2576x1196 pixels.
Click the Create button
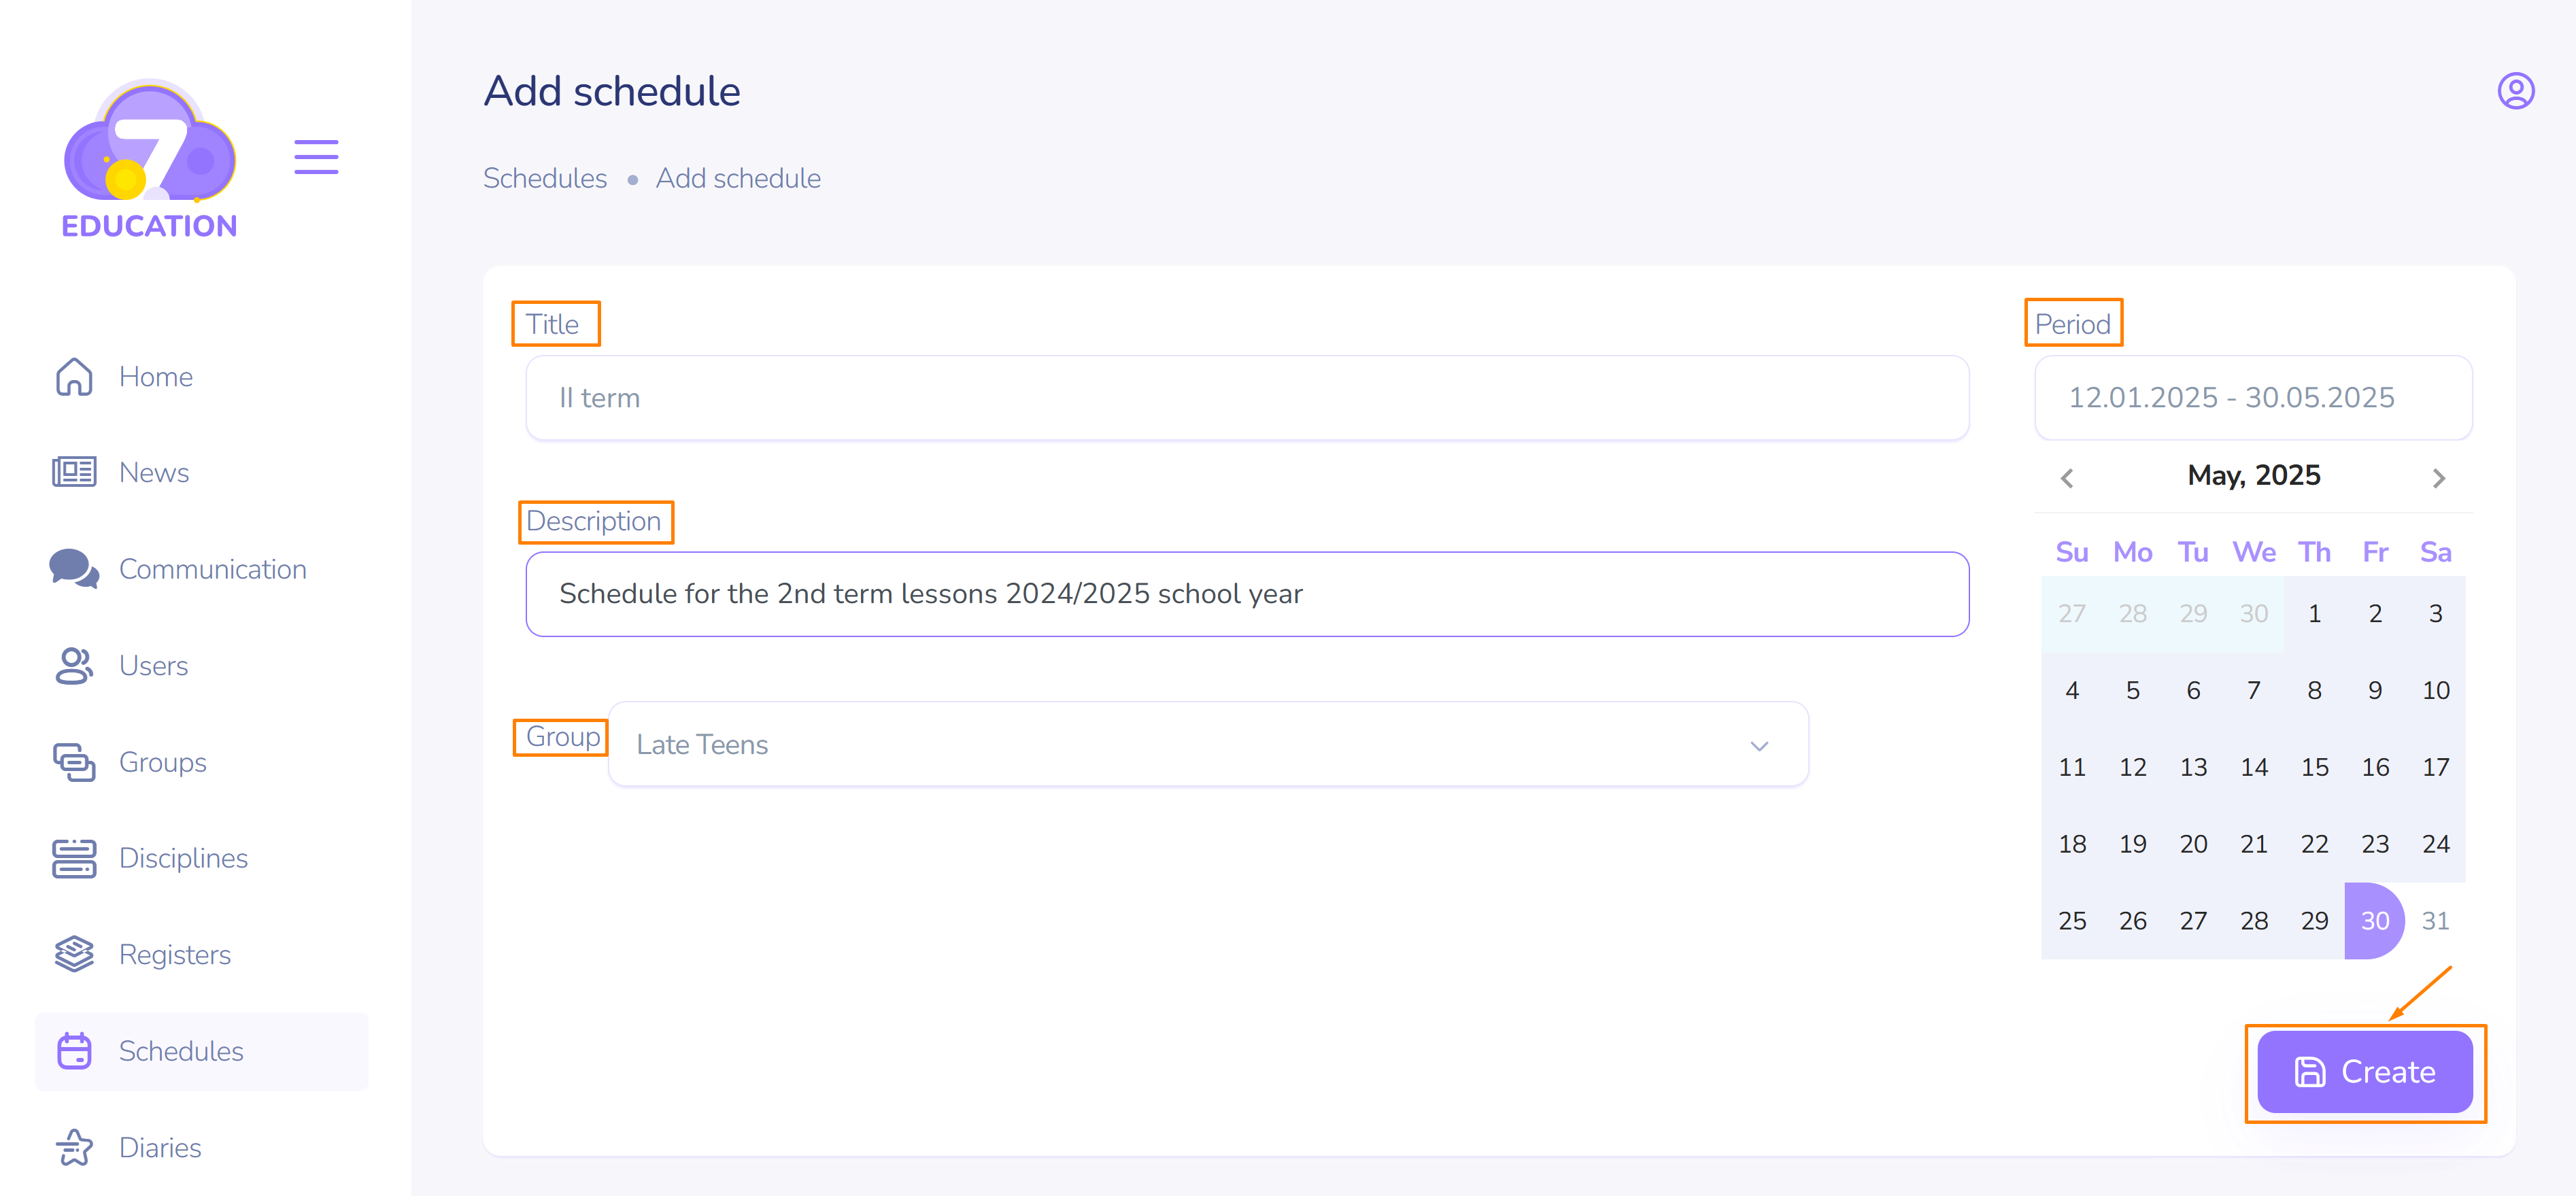(x=2364, y=1072)
